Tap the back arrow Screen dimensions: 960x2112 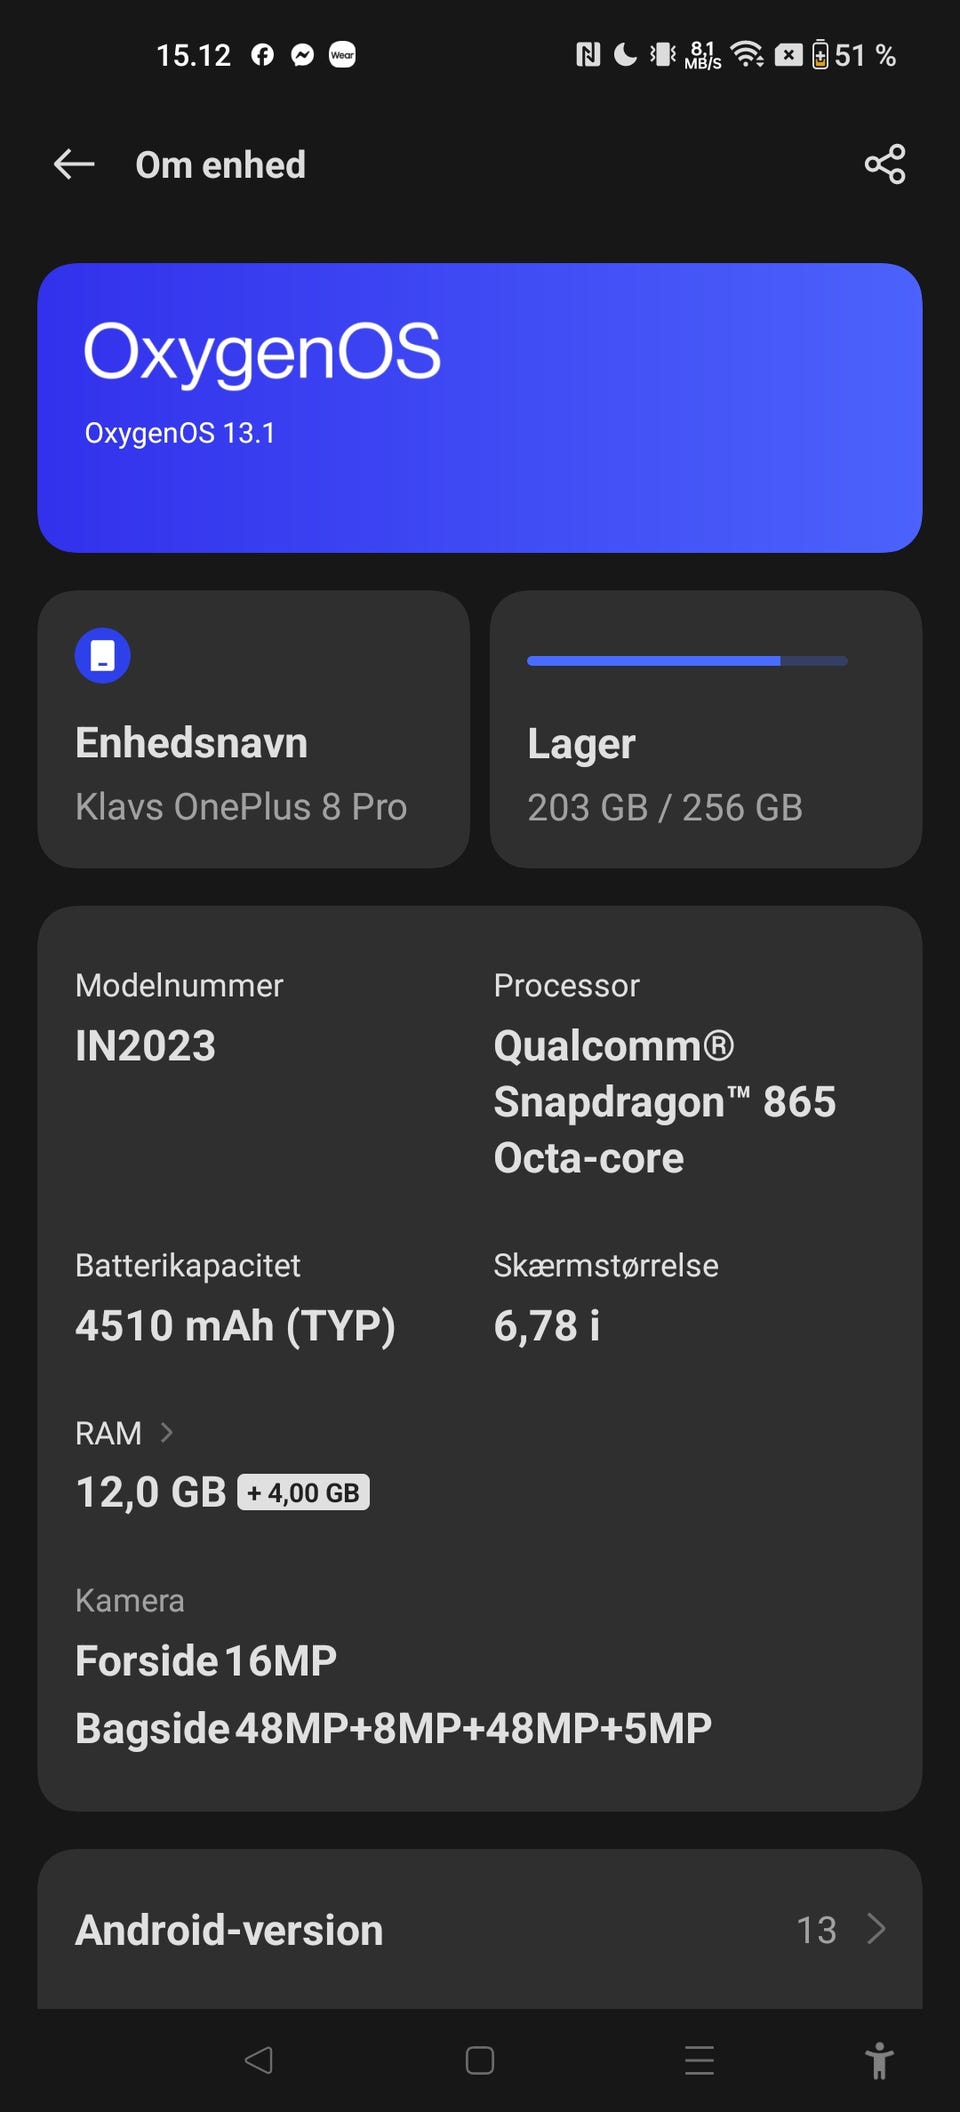point(74,164)
